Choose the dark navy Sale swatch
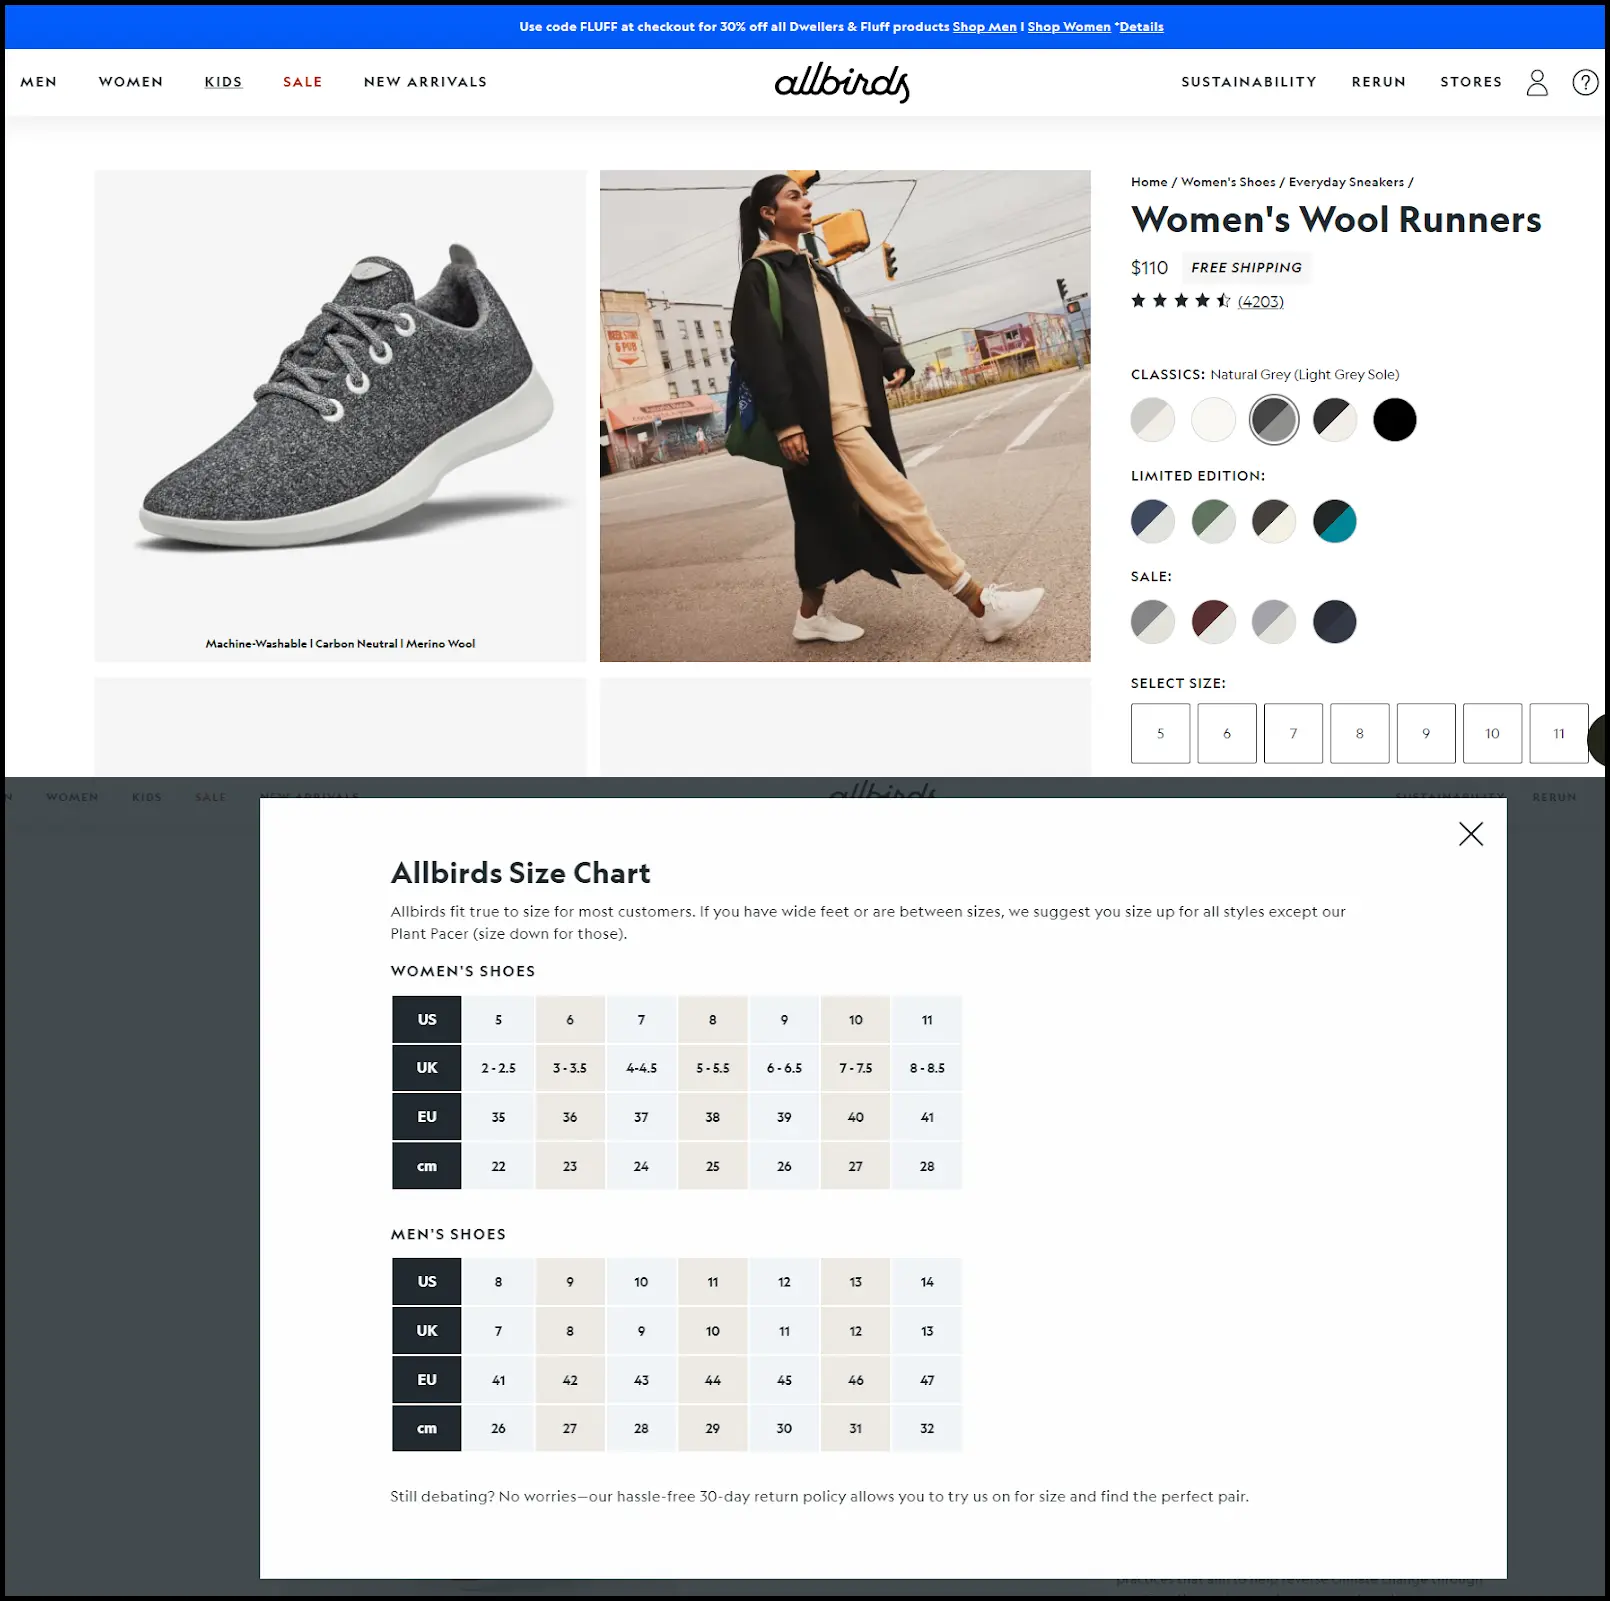The width and height of the screenshot is (1610, 1601). (x=1334, y=622)
